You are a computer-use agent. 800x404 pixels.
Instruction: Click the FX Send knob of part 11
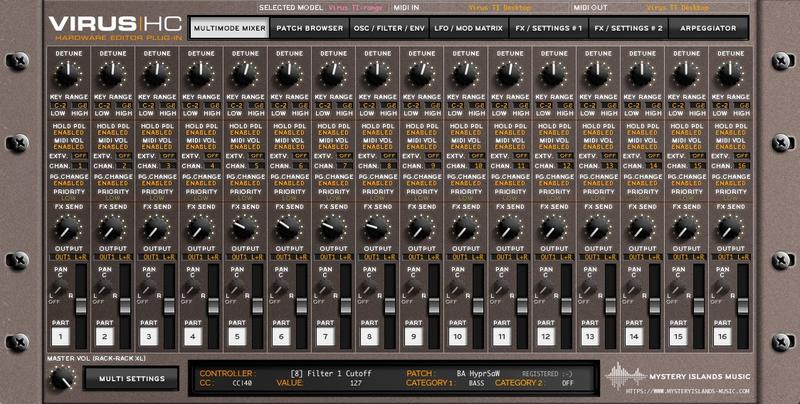509,228
